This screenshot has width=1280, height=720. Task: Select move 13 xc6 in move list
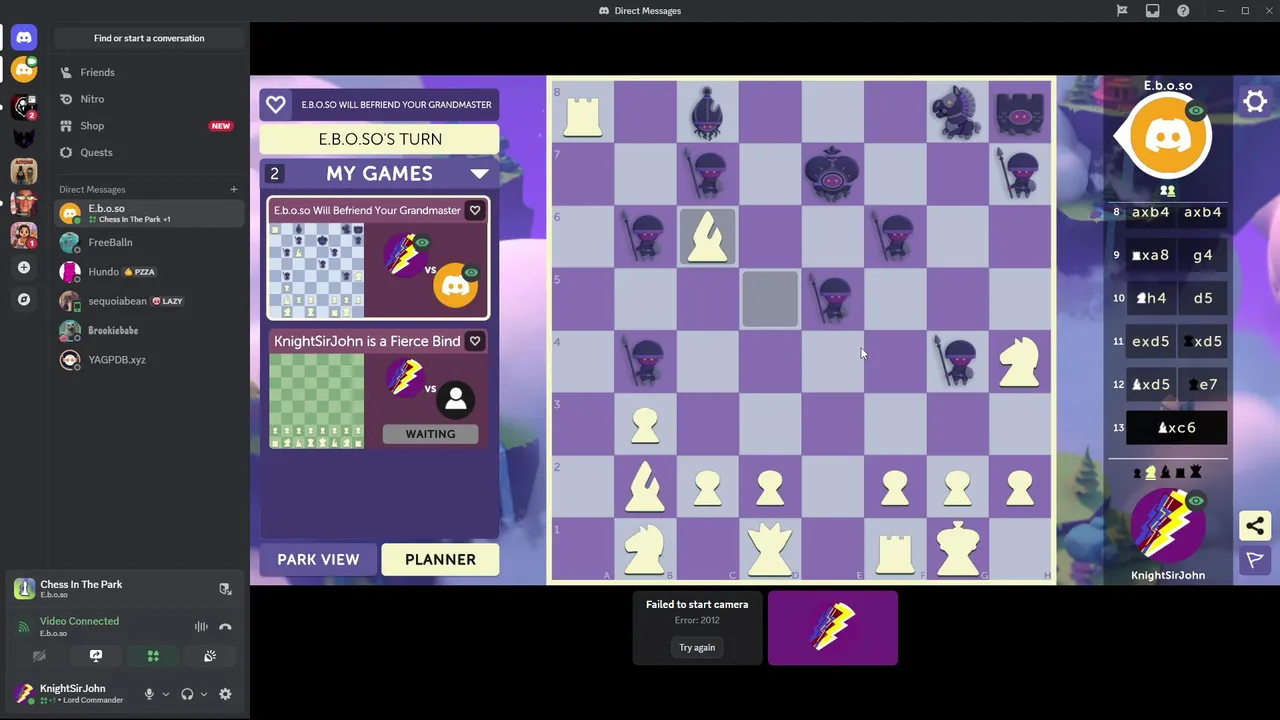tap(1176, 428)
